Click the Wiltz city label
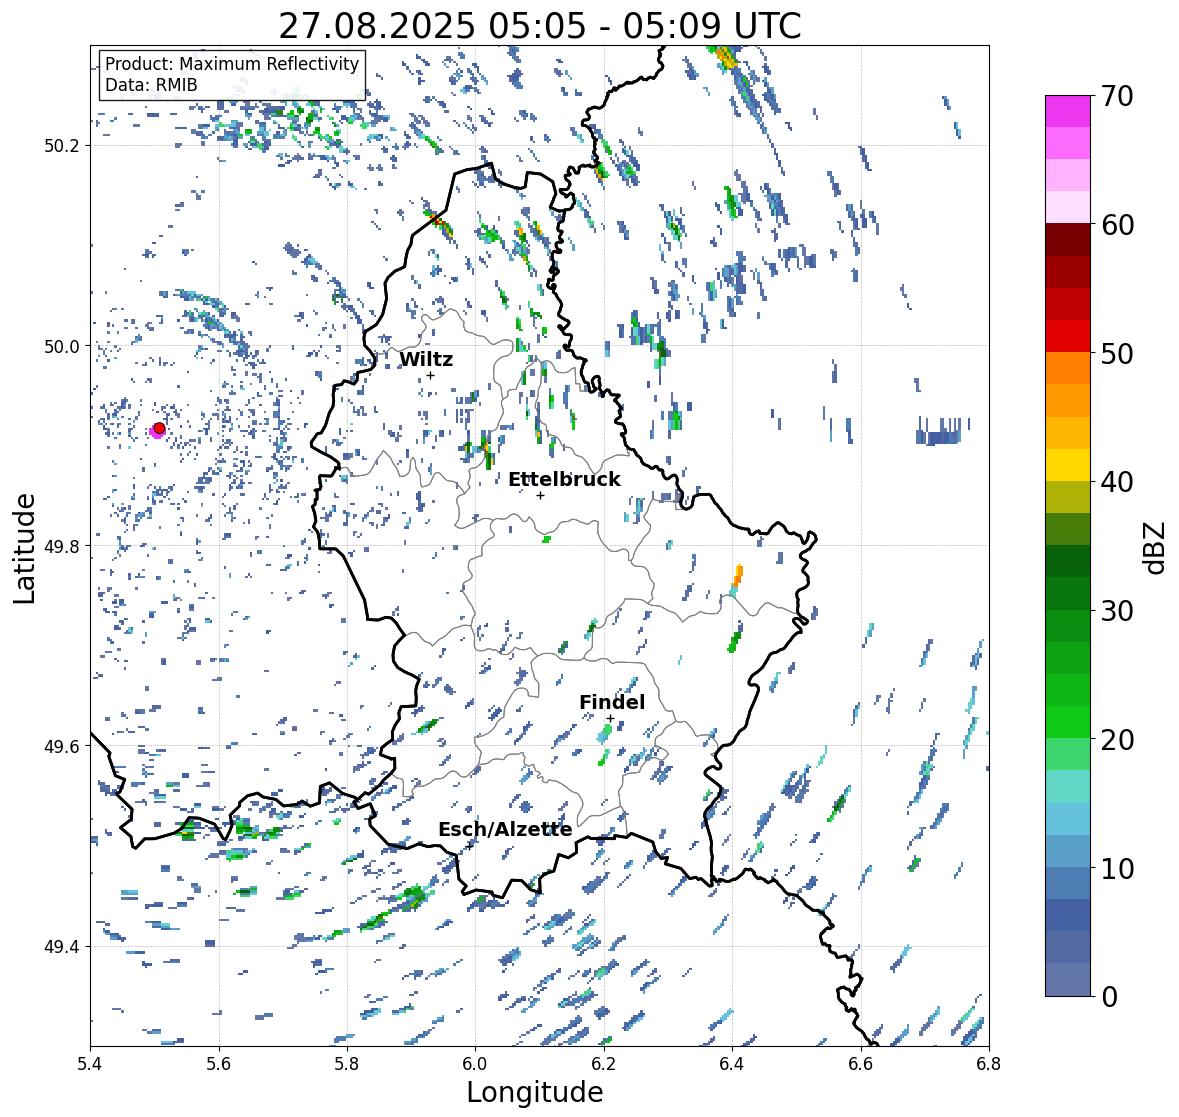Viewport: 1179px width, 1117px height. click(426, 359)
